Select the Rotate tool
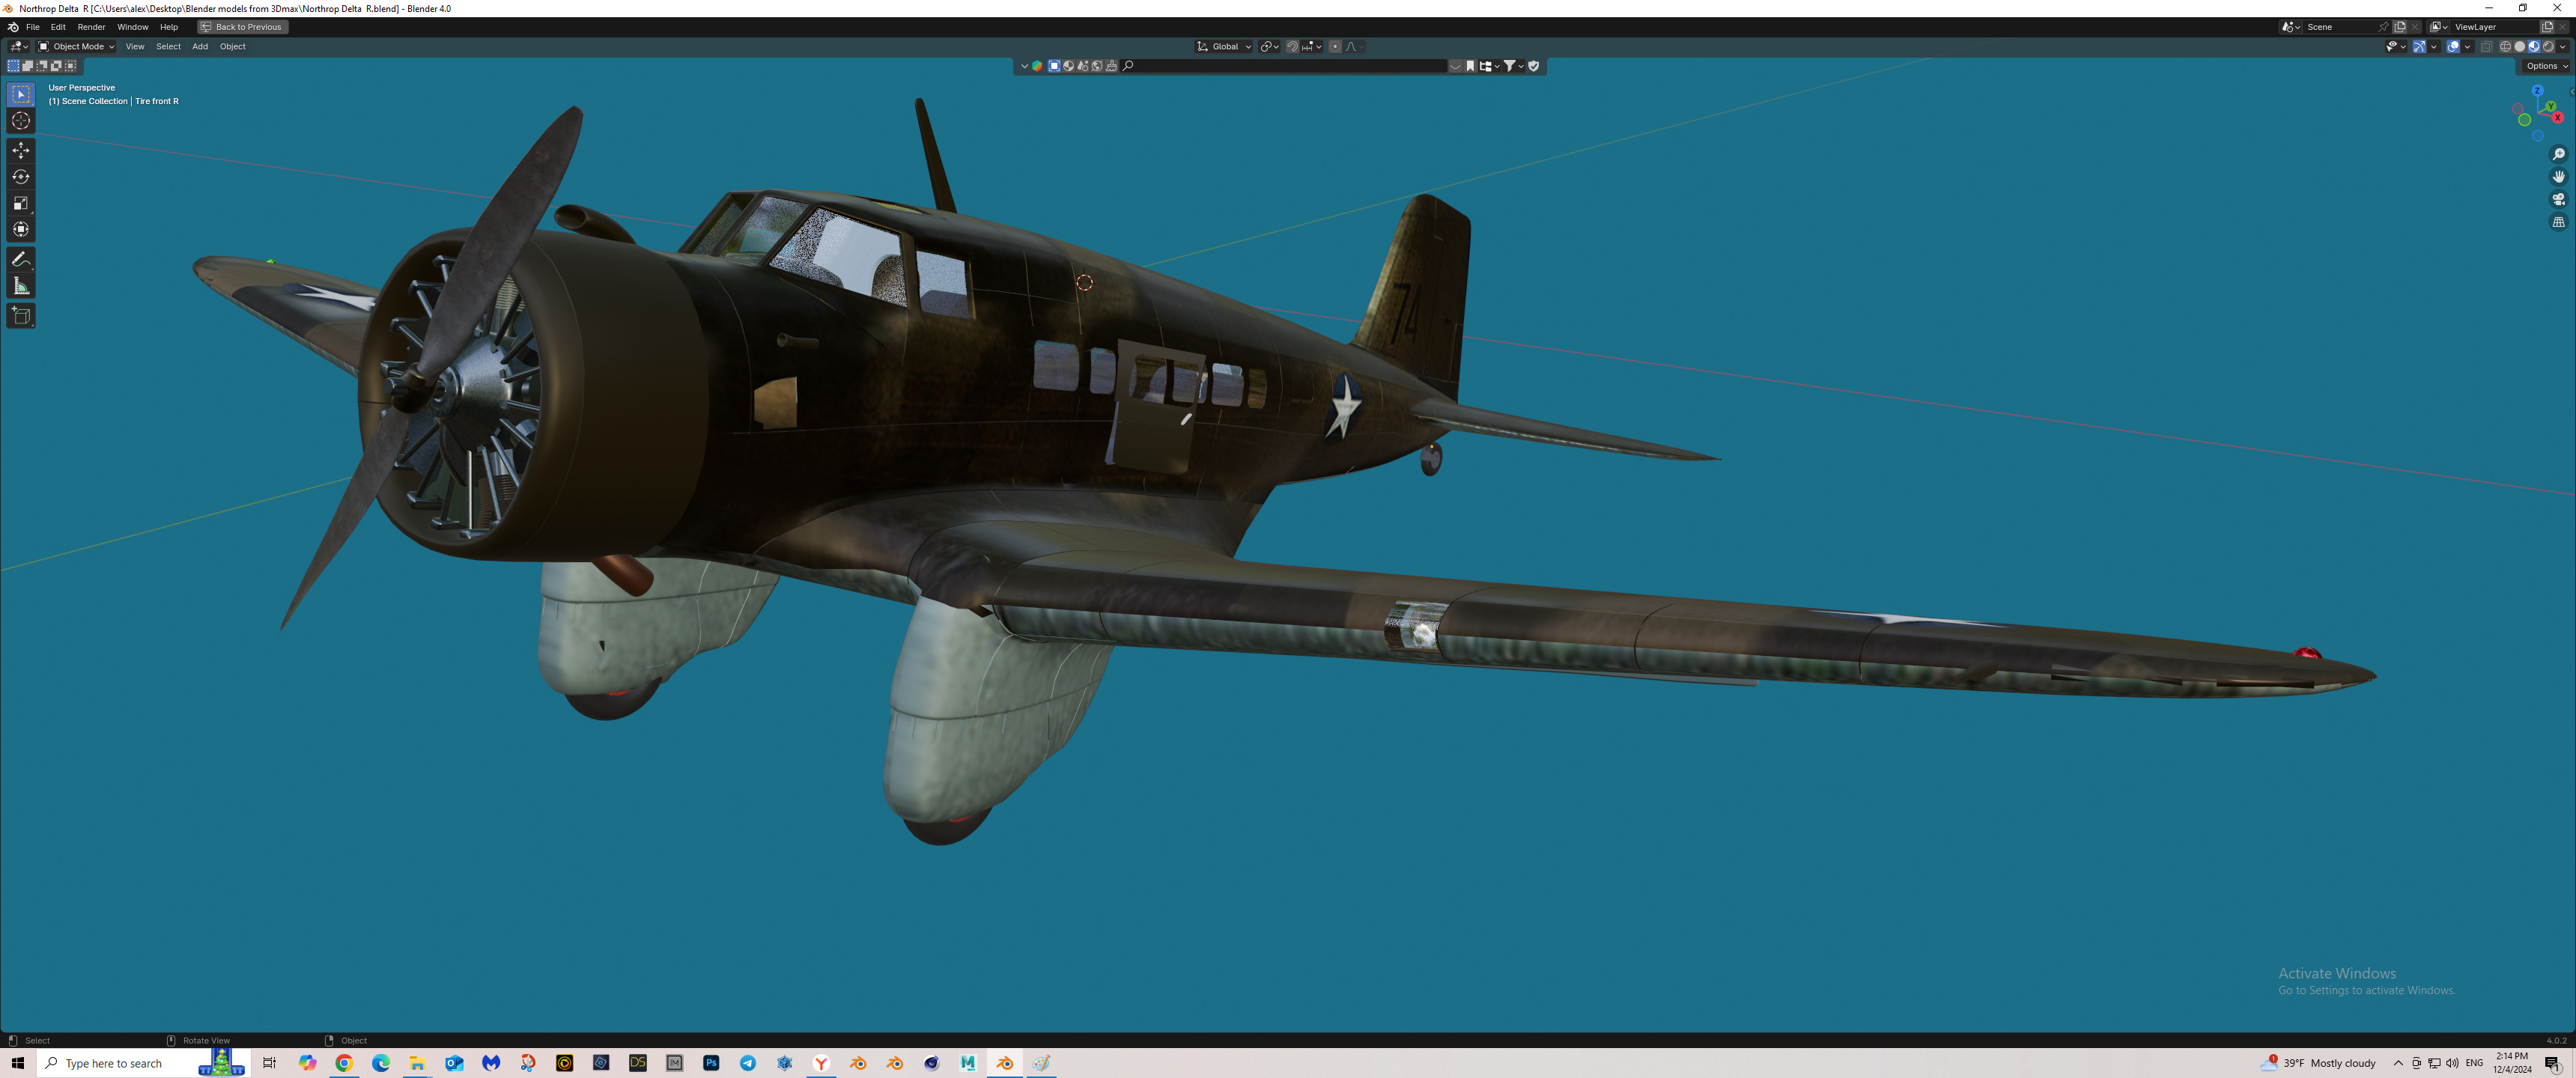Image resolution: width=2576 pixels, height=1078 pixels. (21, 177)
